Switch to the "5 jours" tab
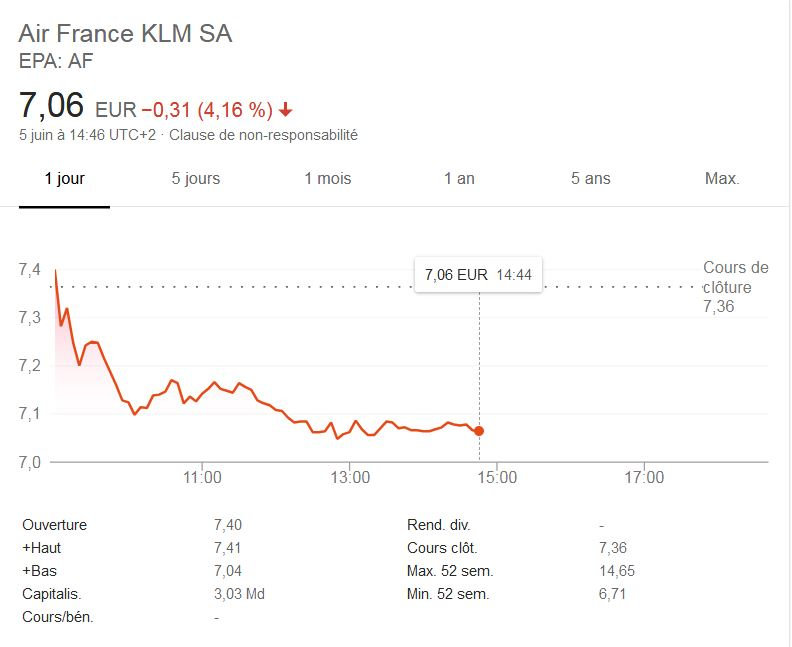 [196, 179]
